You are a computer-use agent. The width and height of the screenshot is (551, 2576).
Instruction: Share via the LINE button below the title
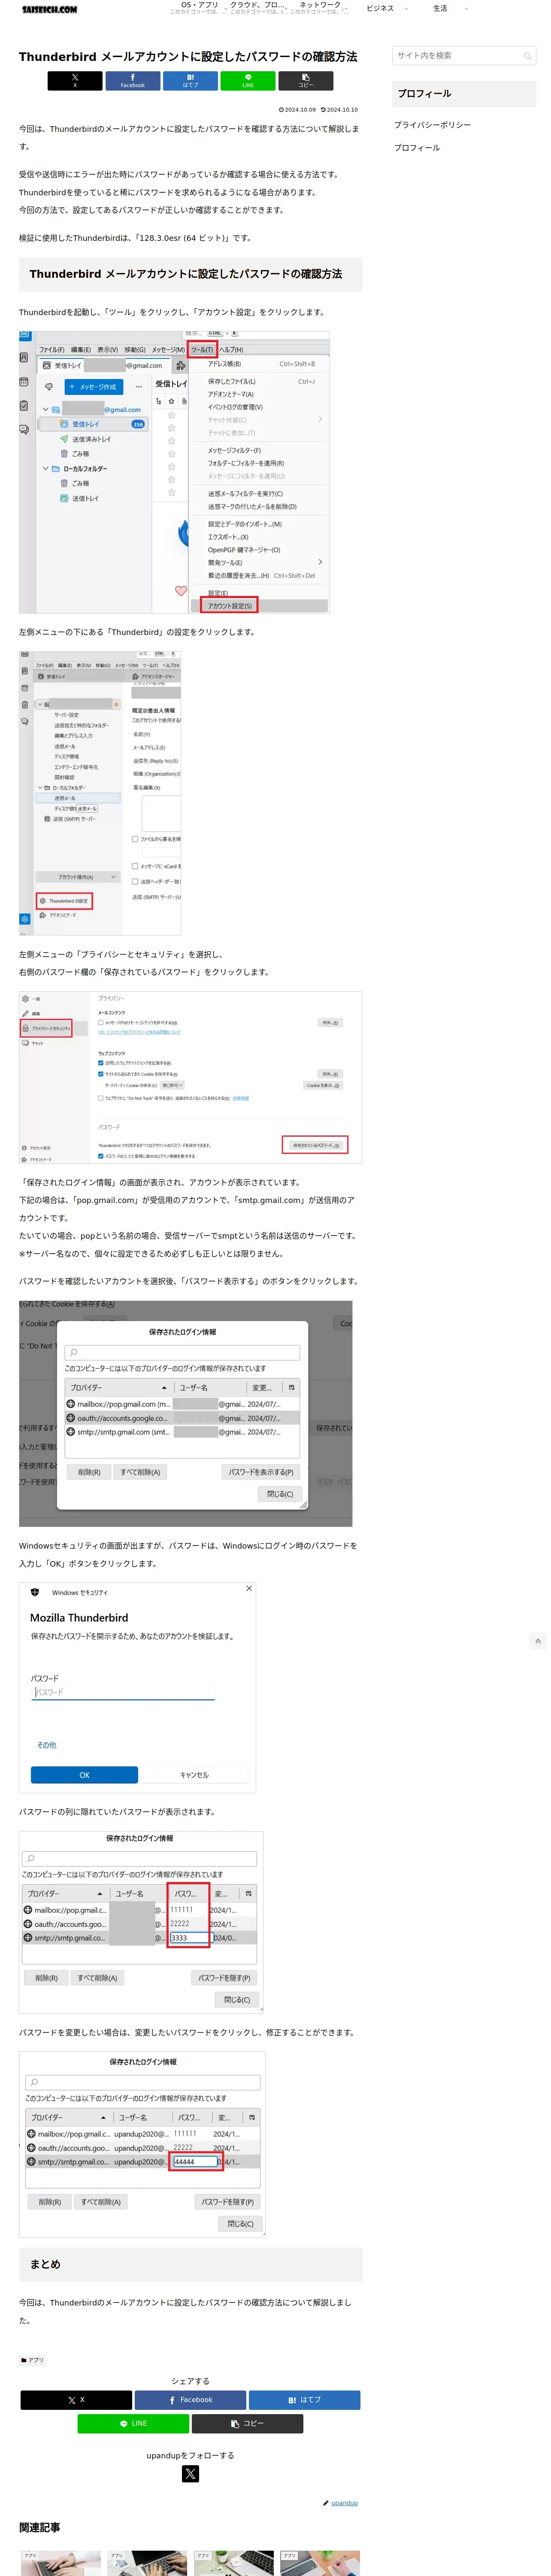(248, 81)
